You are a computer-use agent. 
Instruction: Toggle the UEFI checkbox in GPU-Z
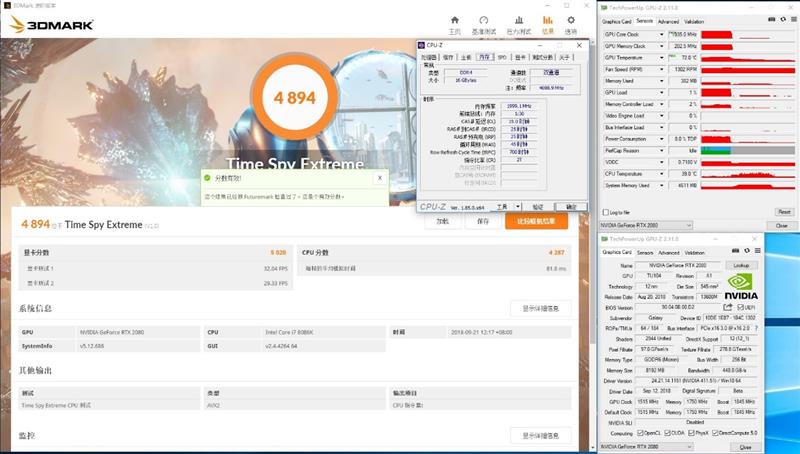coord(740,307)
